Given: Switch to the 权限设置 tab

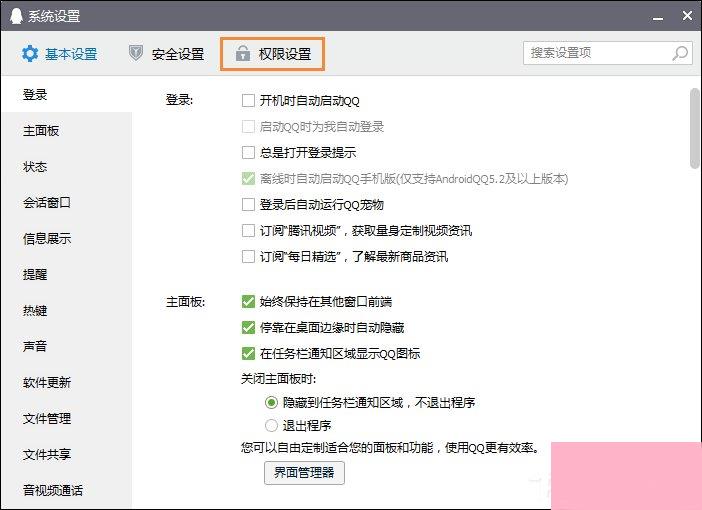Looking at the screenshot, I should (x=273, y=54).
